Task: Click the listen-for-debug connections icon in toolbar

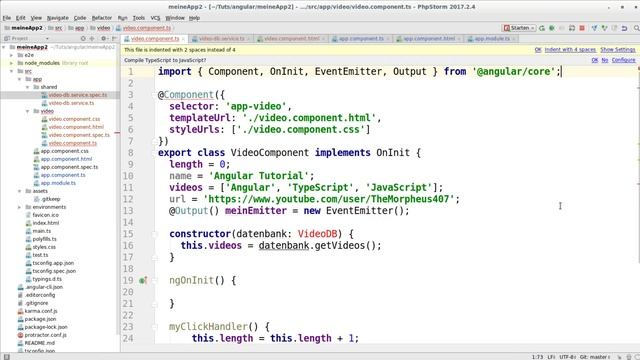Action: (x=572, y=28)
